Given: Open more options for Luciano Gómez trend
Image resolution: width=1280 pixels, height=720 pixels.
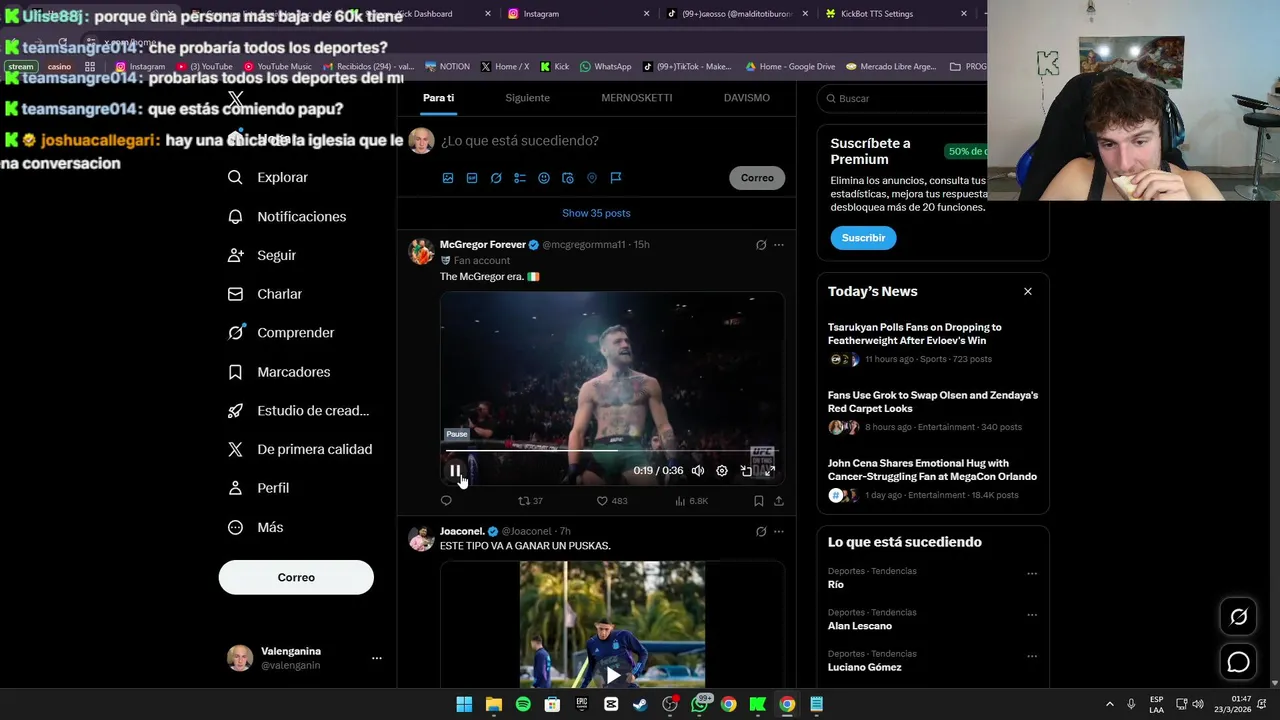Looking at the screenshot, I should 1032,656.
